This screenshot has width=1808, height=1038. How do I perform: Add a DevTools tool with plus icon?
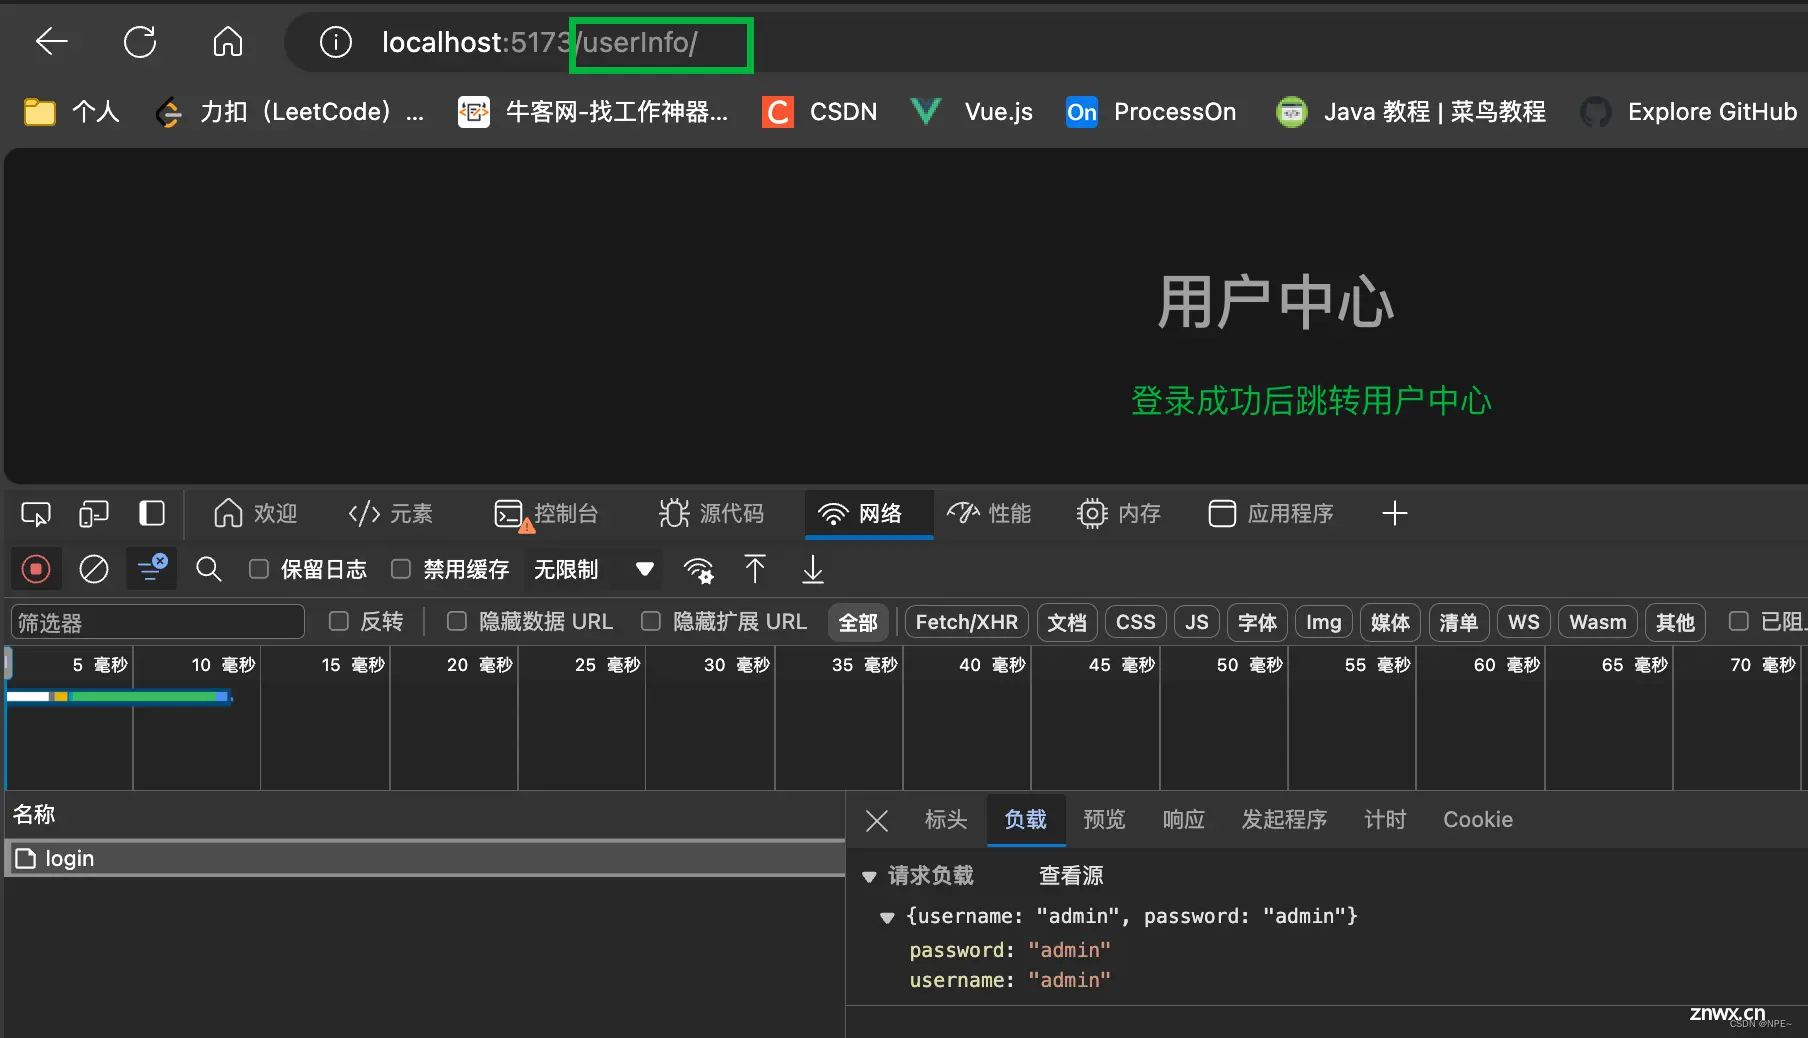tap(1395, 514)
